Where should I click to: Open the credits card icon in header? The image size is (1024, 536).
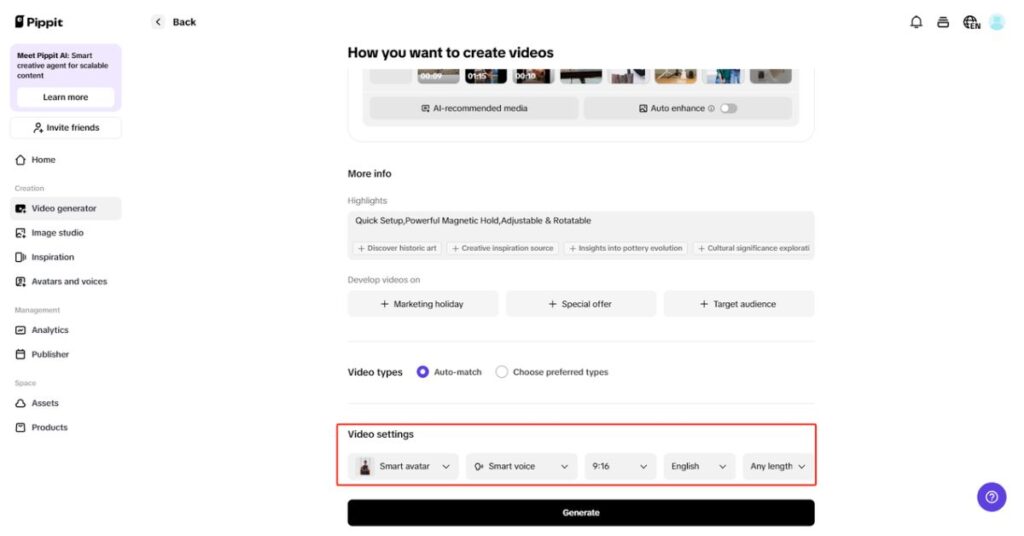tap(943, 22)
